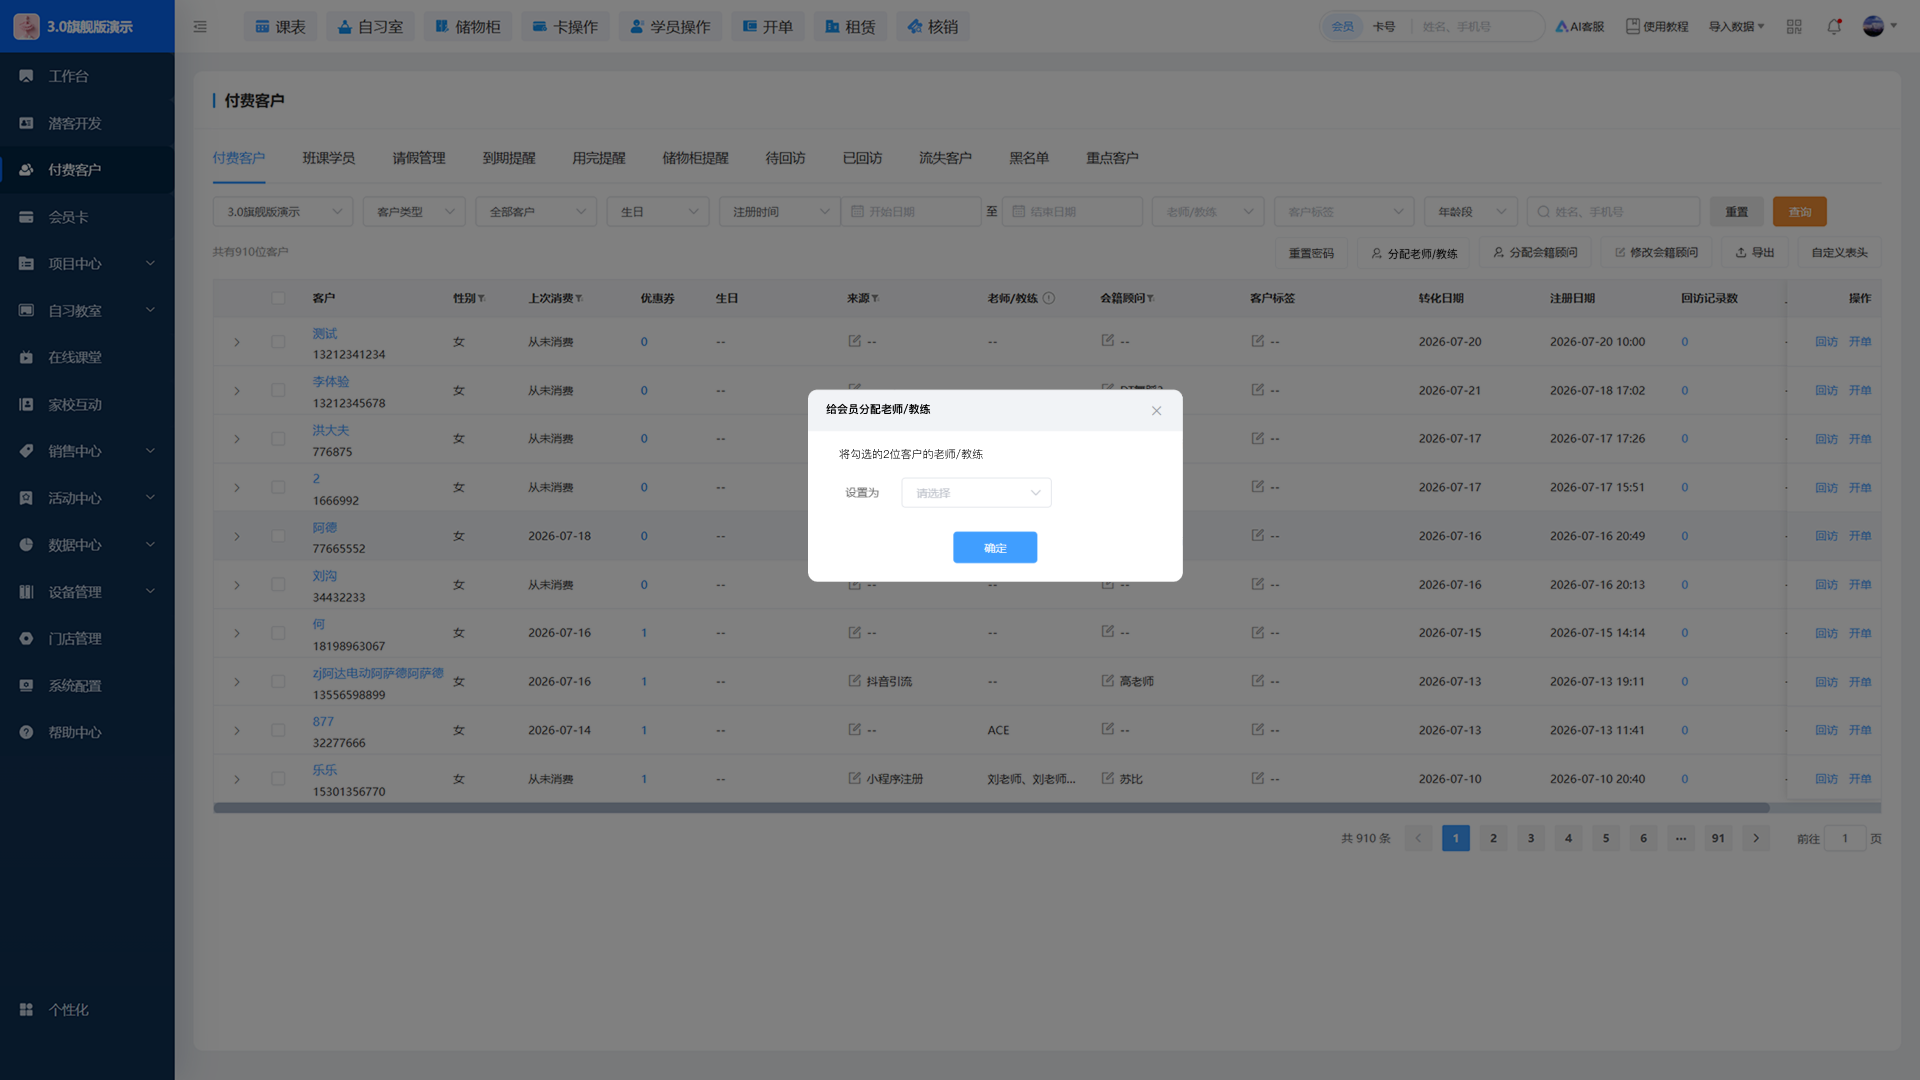Viewport: 1920px width, 1080px height.
Task: Click edit icon for 测试 customer tag
Action: pyautogui.click(x=1258, y=341)
